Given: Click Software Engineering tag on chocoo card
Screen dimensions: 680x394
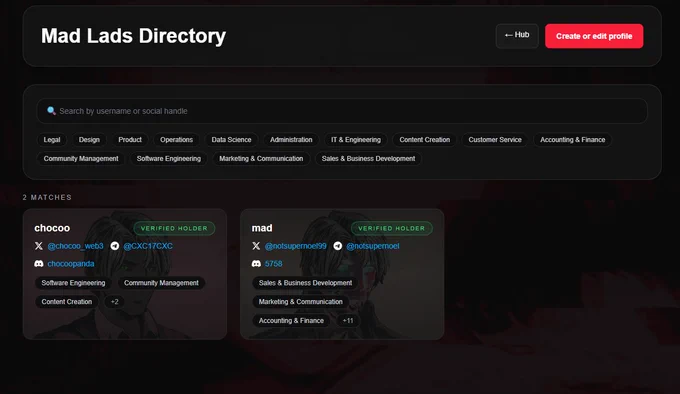Looking at the screenshot, I should pyautogui.click(x=73, y=283).
